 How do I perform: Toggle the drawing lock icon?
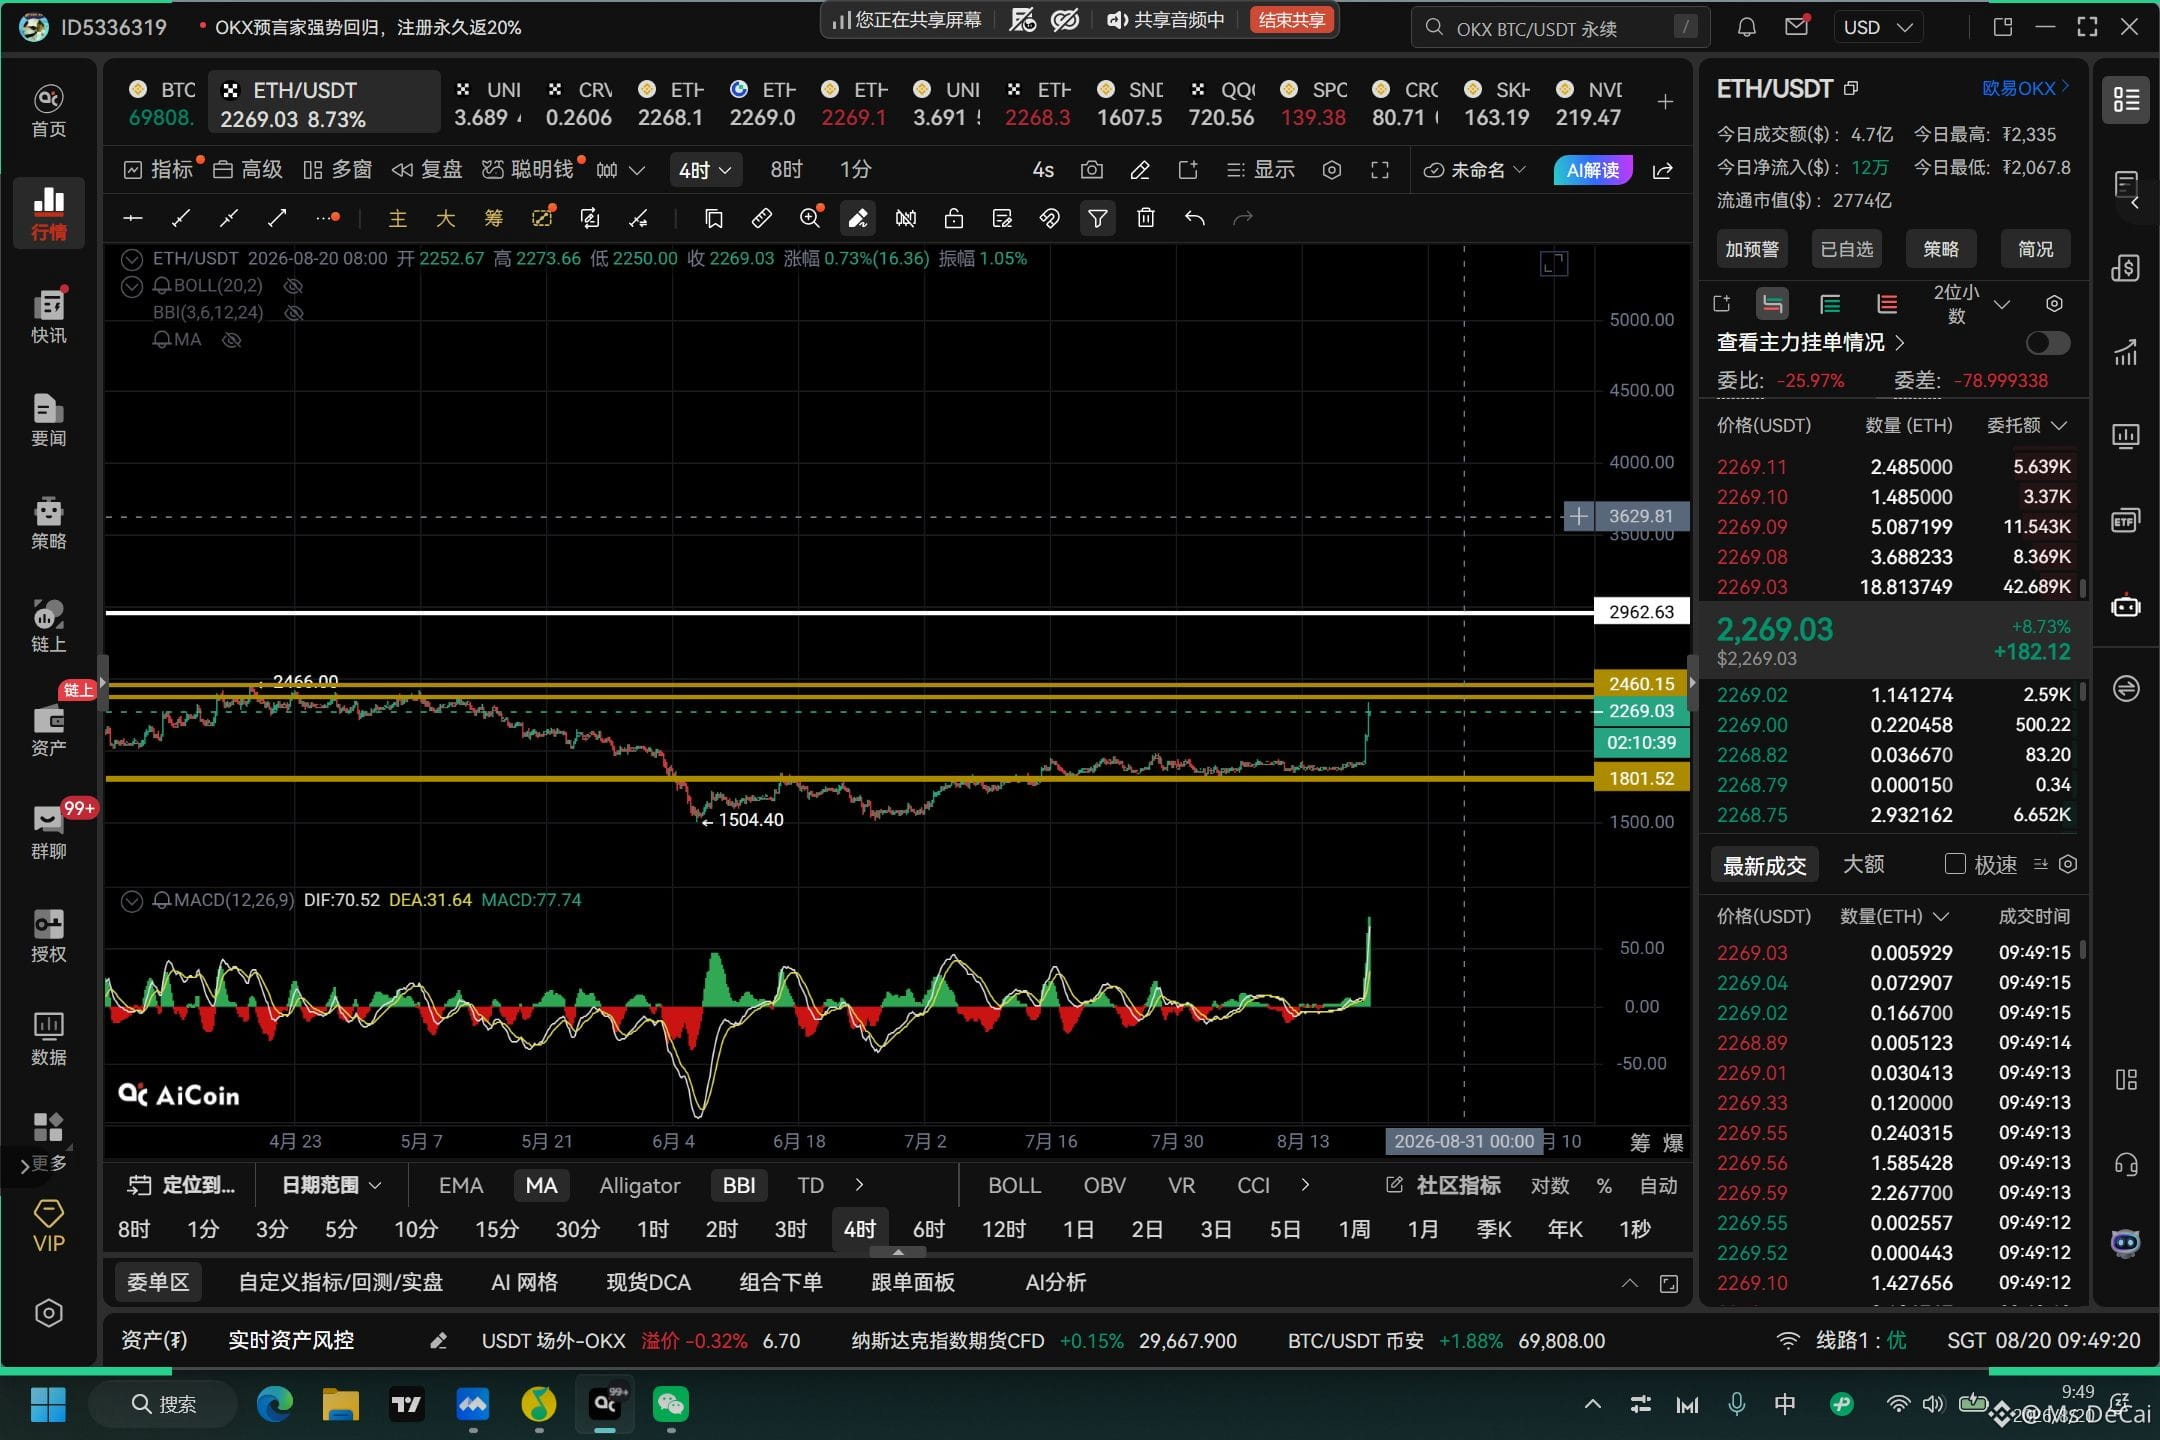(954, 218)
